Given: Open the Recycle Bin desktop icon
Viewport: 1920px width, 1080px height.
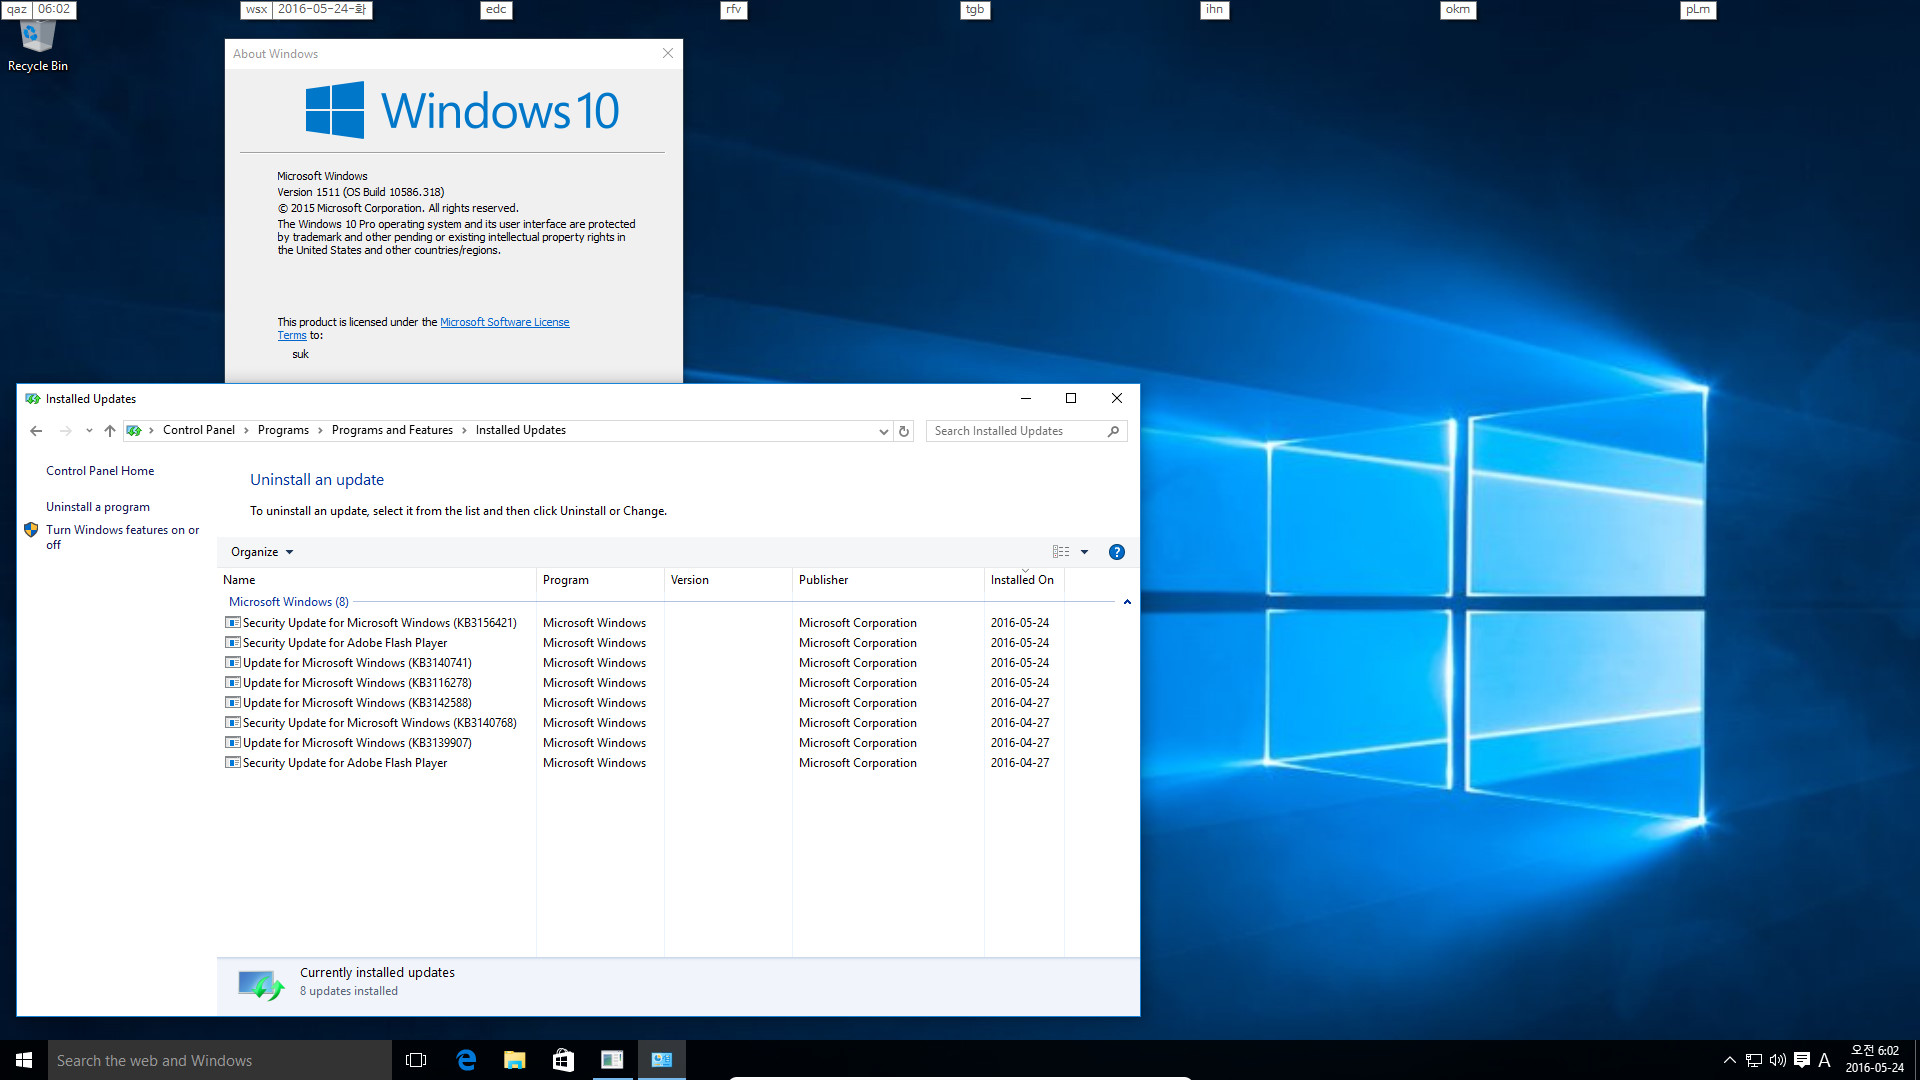Looking at the screenshot, I should pos(37,45).
